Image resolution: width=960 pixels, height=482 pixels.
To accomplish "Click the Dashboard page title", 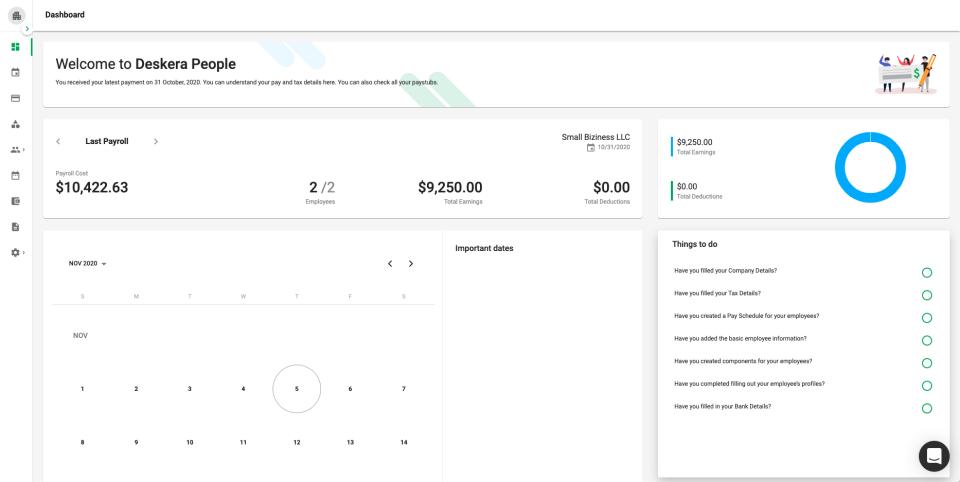I will point(65,15).
